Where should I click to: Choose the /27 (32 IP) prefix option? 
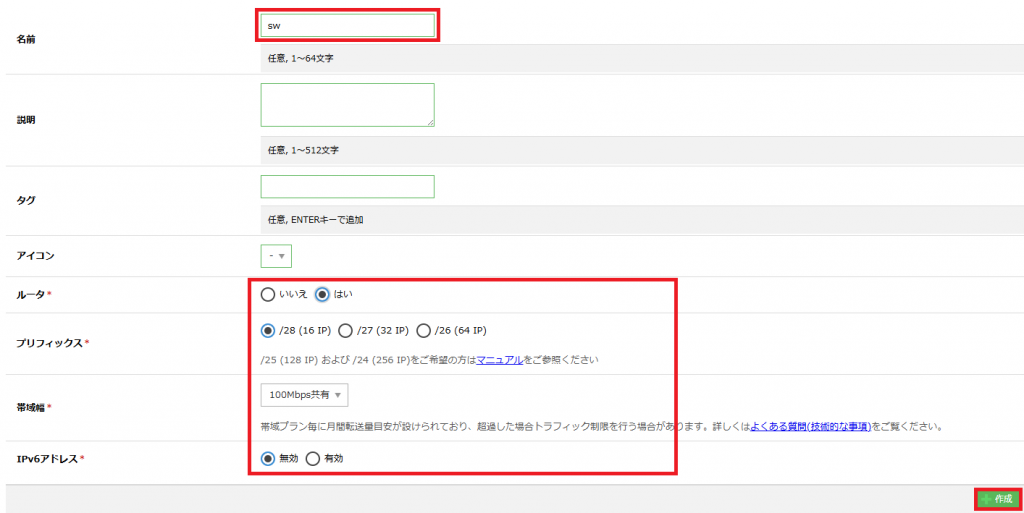(x=346, y=330)
